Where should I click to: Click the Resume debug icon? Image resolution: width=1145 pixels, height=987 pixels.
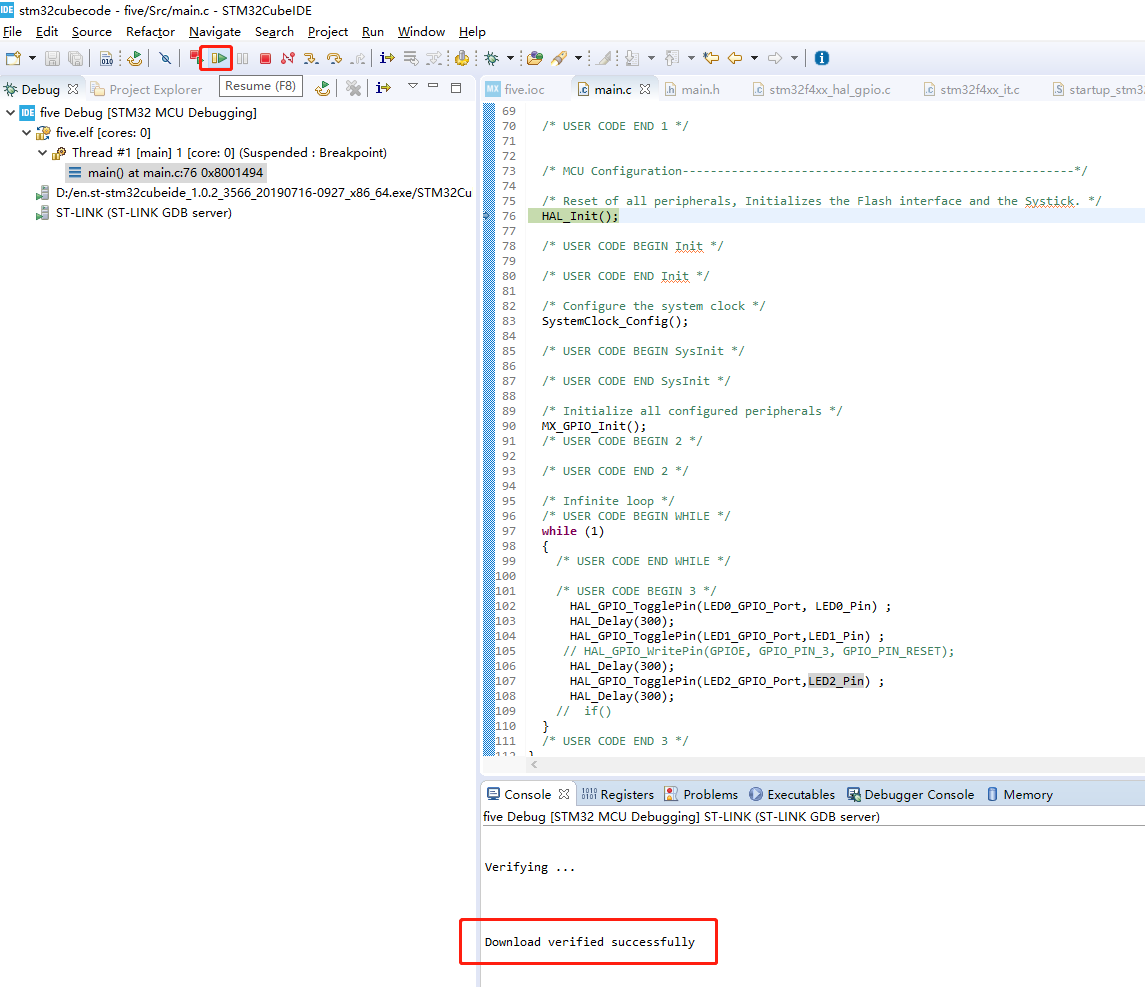click(218, 57)
